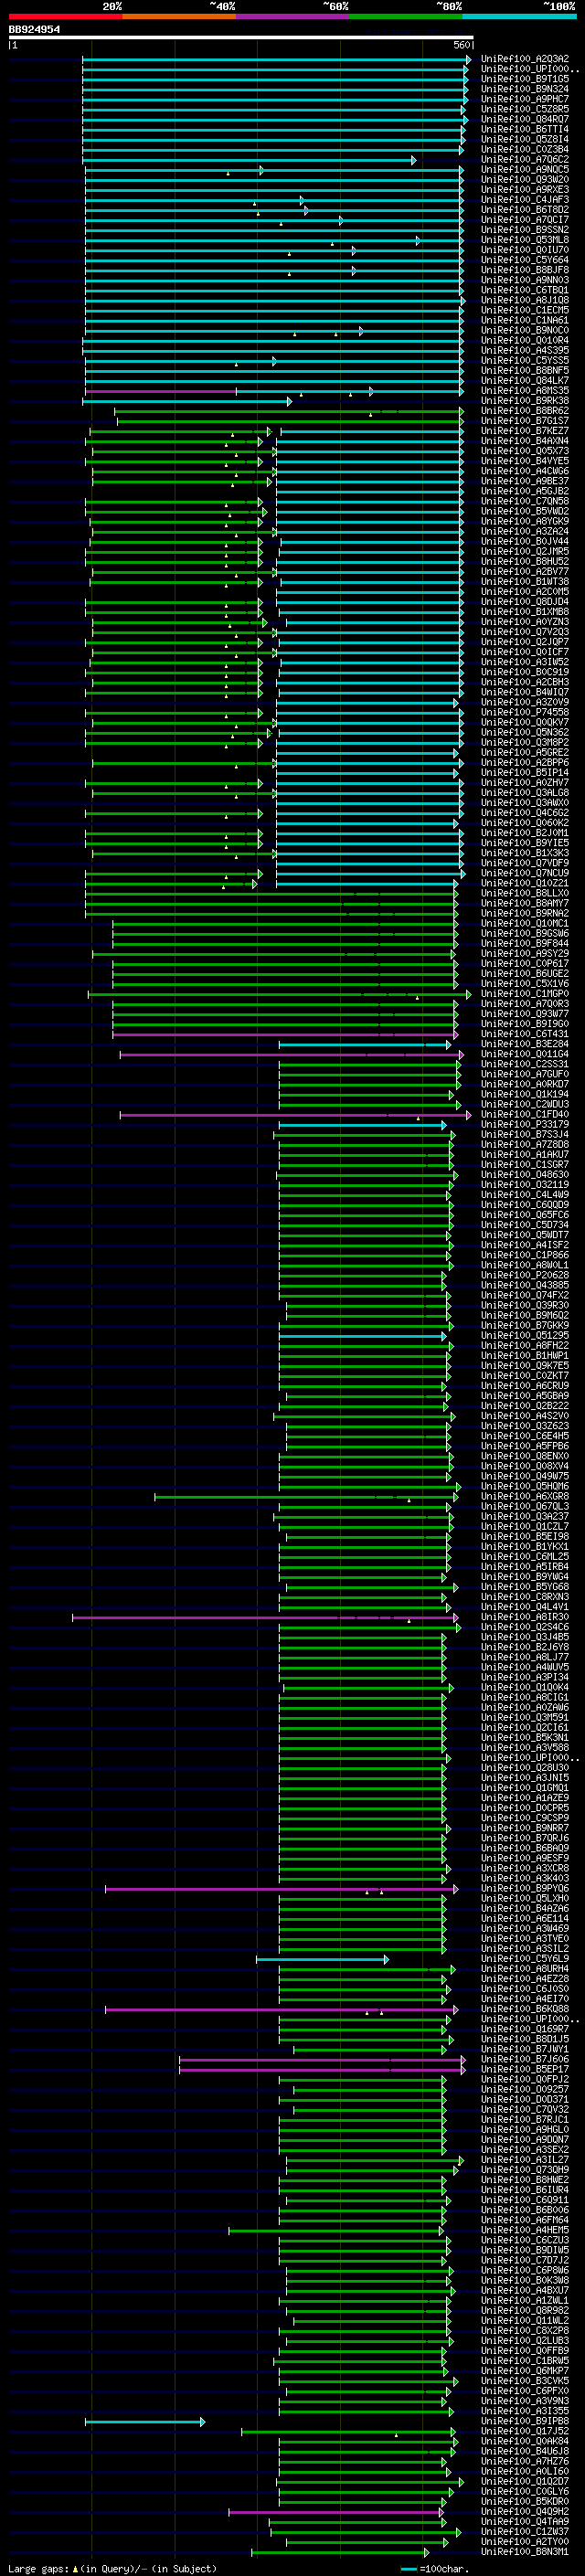Click the label UniRef100_C1ECM5
The height and width of the screenshot is (2576, 585).
(525, 310)
